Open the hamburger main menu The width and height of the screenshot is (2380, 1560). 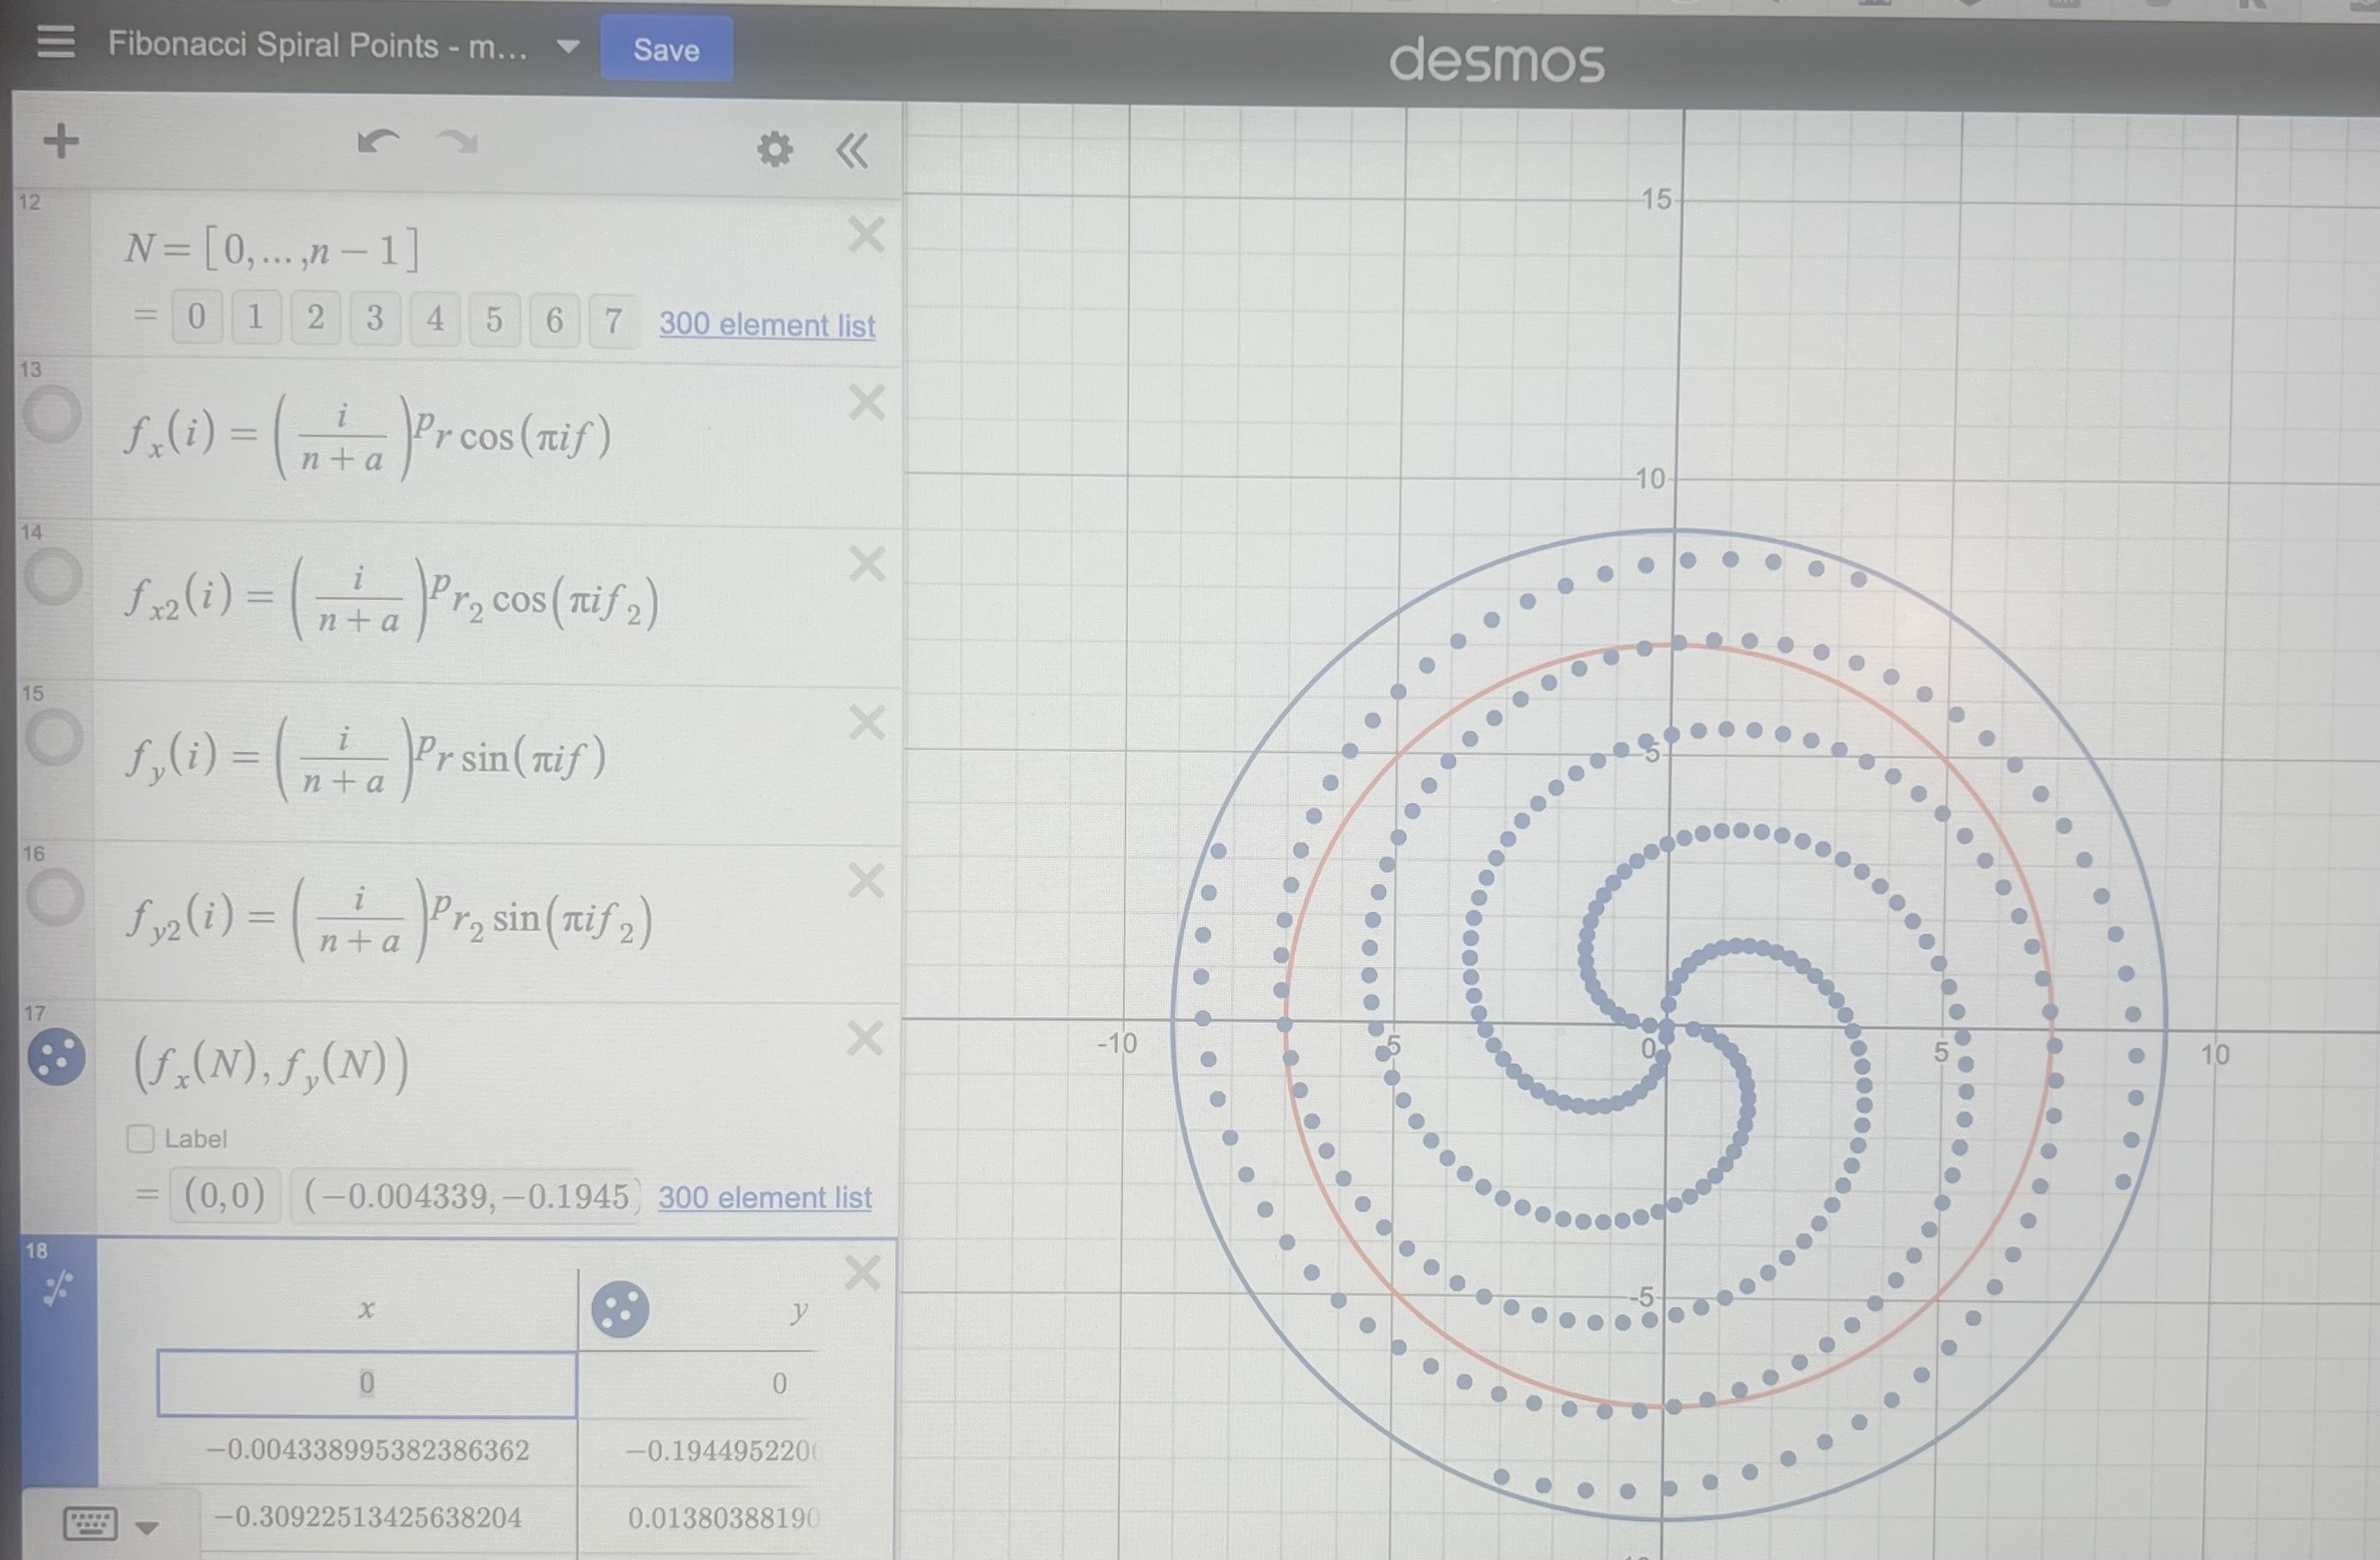click(x=56, y=42)
